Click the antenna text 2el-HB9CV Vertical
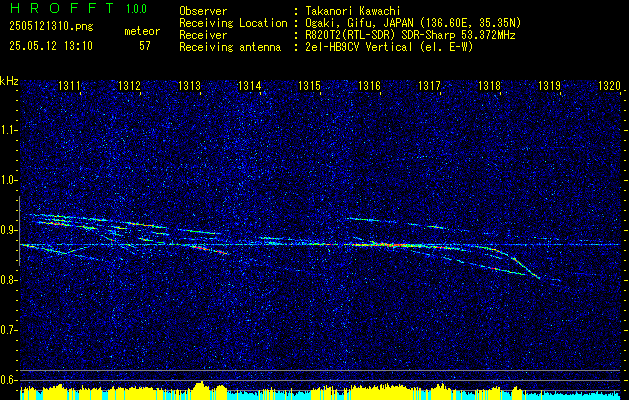The height and width of the screenshot is (400, 629). point(359,47)
